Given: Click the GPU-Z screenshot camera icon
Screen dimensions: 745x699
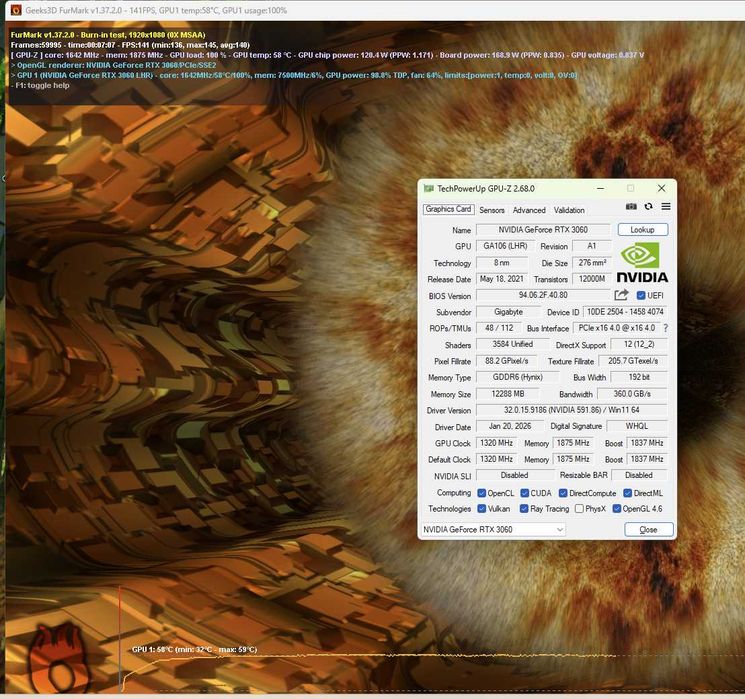Looking at the screenshot, I should [631, 206].
